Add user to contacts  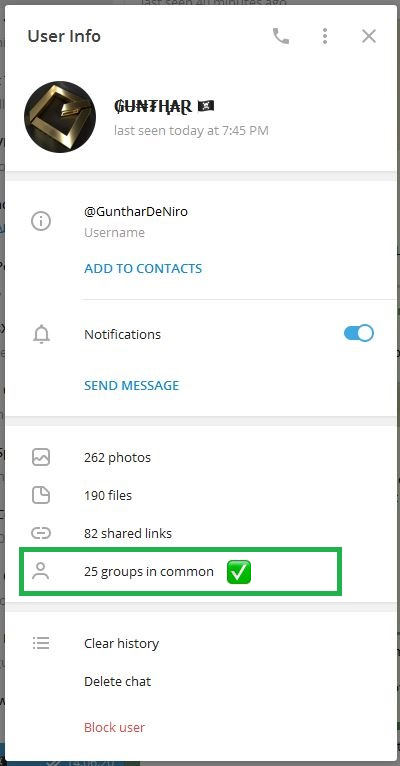pyautogui.click(x=143, y=269)
